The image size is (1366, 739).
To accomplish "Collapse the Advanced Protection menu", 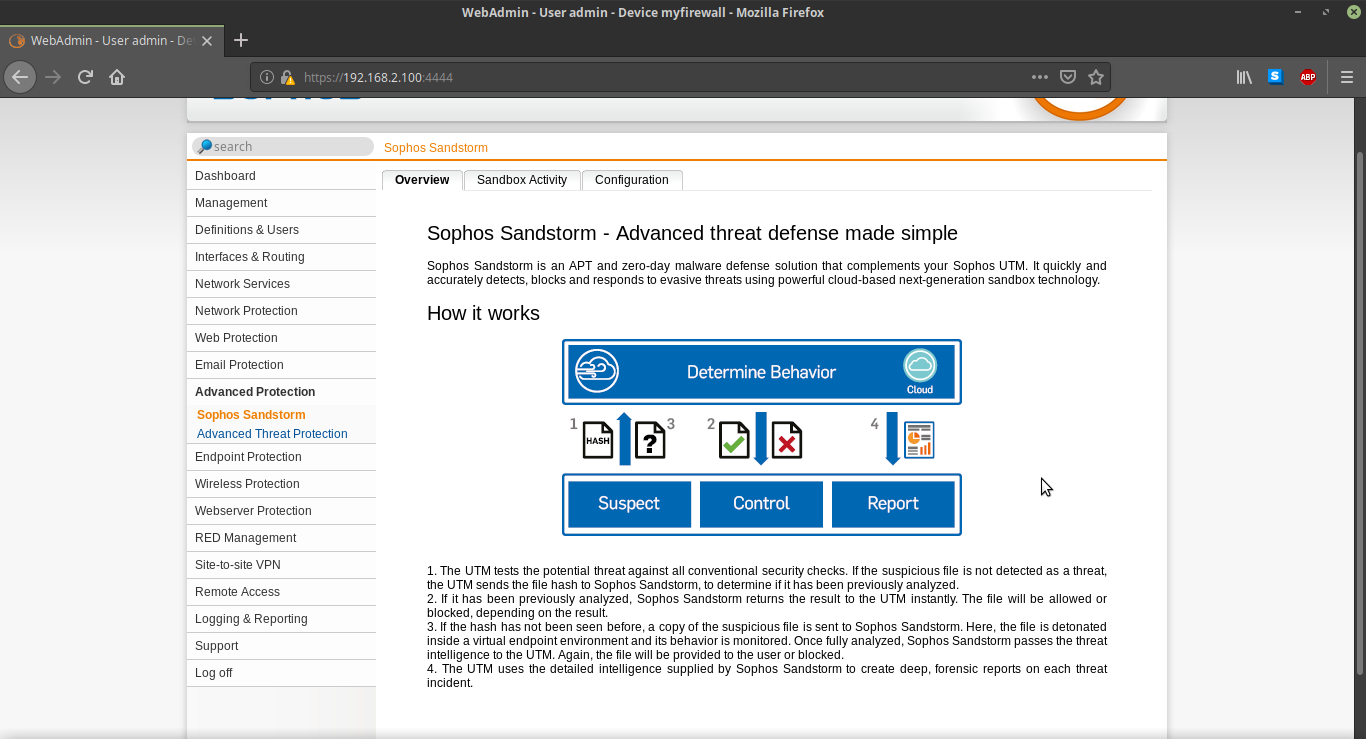I will click(x=281, y=392).
